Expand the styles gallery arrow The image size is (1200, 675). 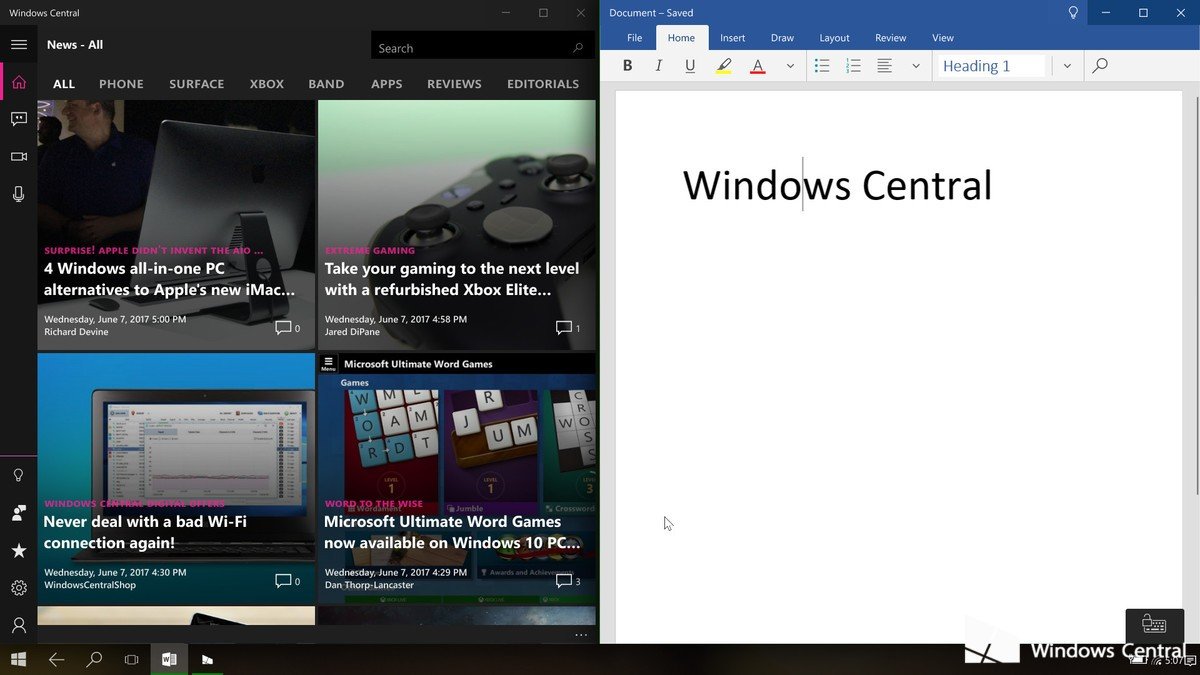pyautogui.click(x=1067, y=66)
